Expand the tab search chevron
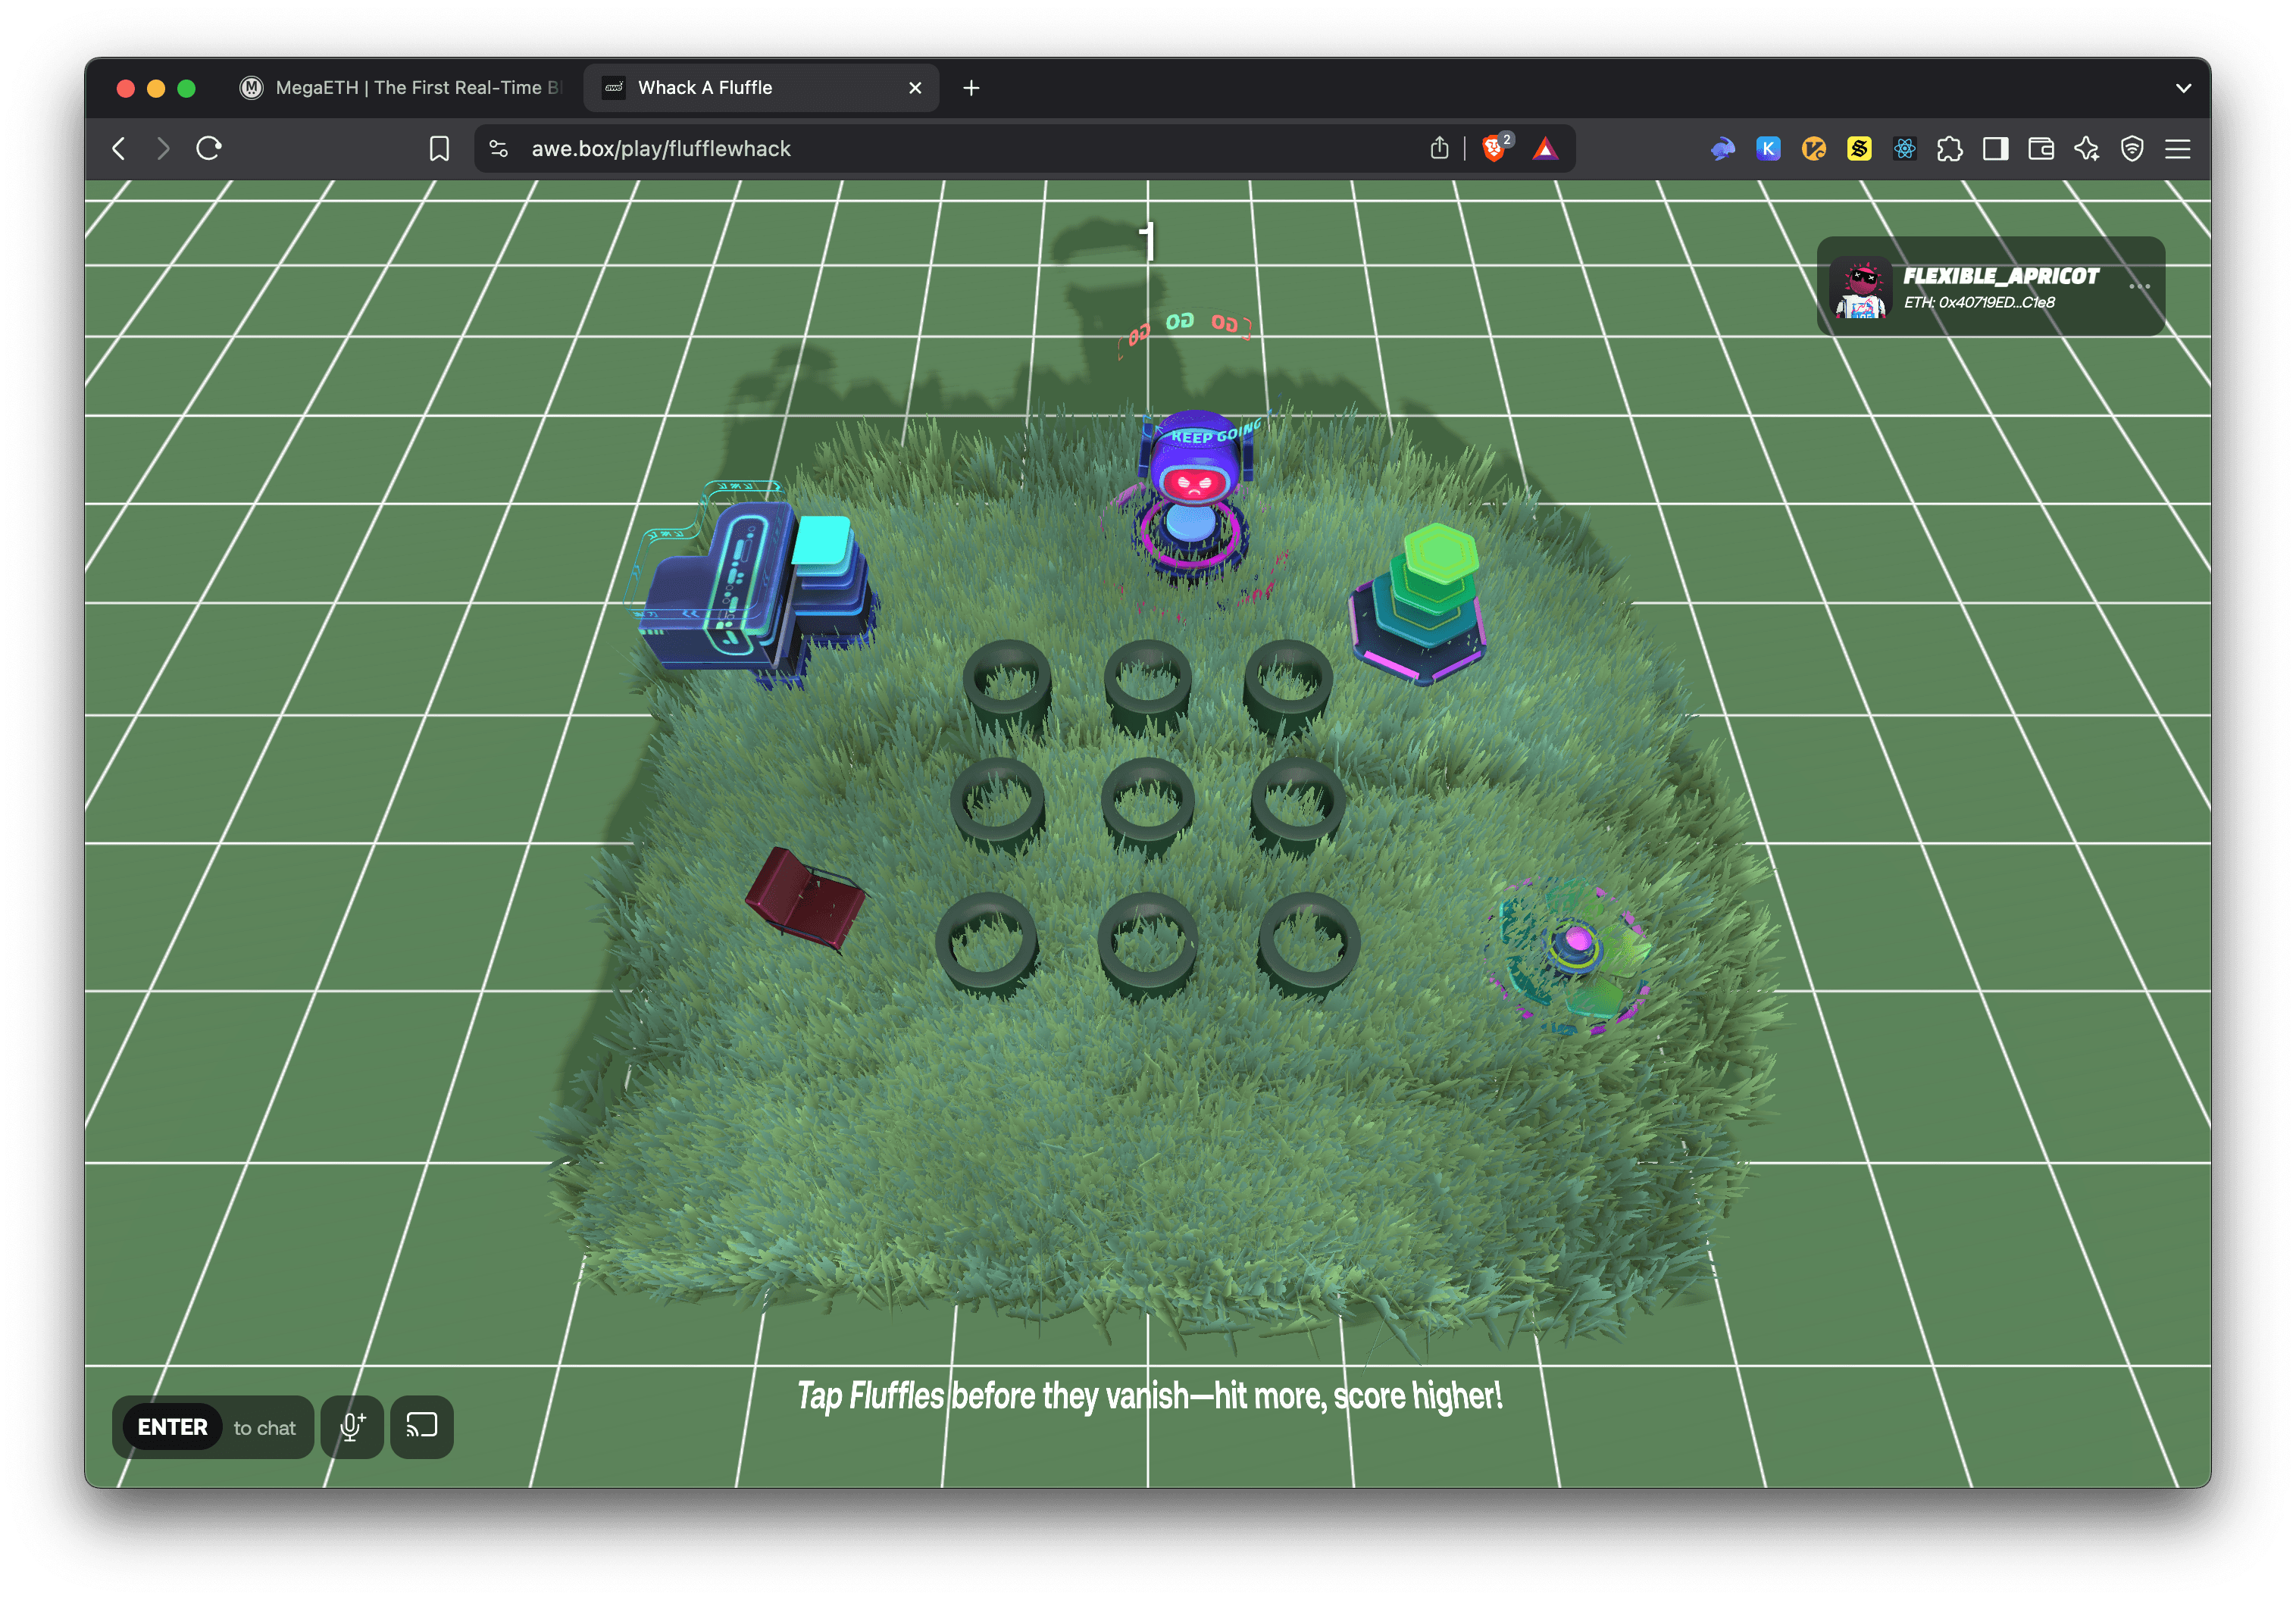The height and width of the screenshot is (1600, 2296). (2184, 88)
